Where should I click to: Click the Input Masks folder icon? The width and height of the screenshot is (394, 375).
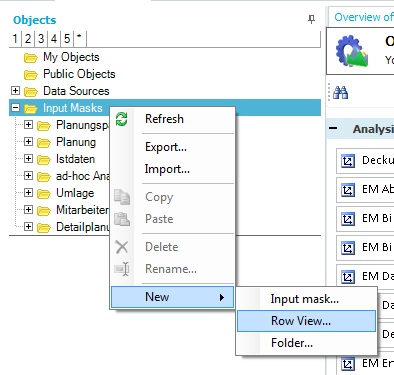point(31,108)
